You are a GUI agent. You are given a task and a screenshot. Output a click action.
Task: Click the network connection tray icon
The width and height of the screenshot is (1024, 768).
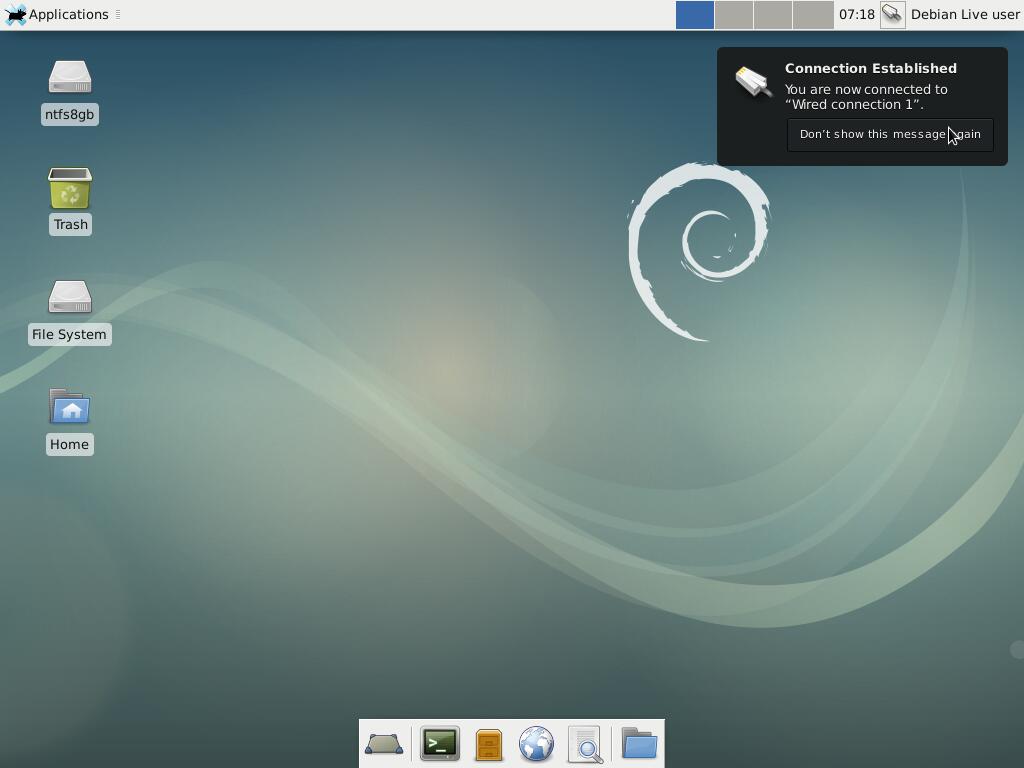point(892,14)
